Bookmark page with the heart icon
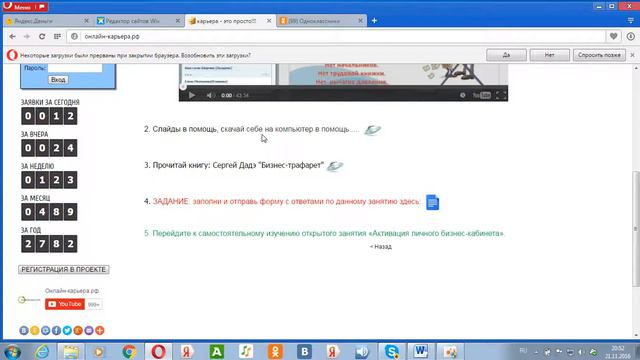640x360 pixels. [613, 37]
